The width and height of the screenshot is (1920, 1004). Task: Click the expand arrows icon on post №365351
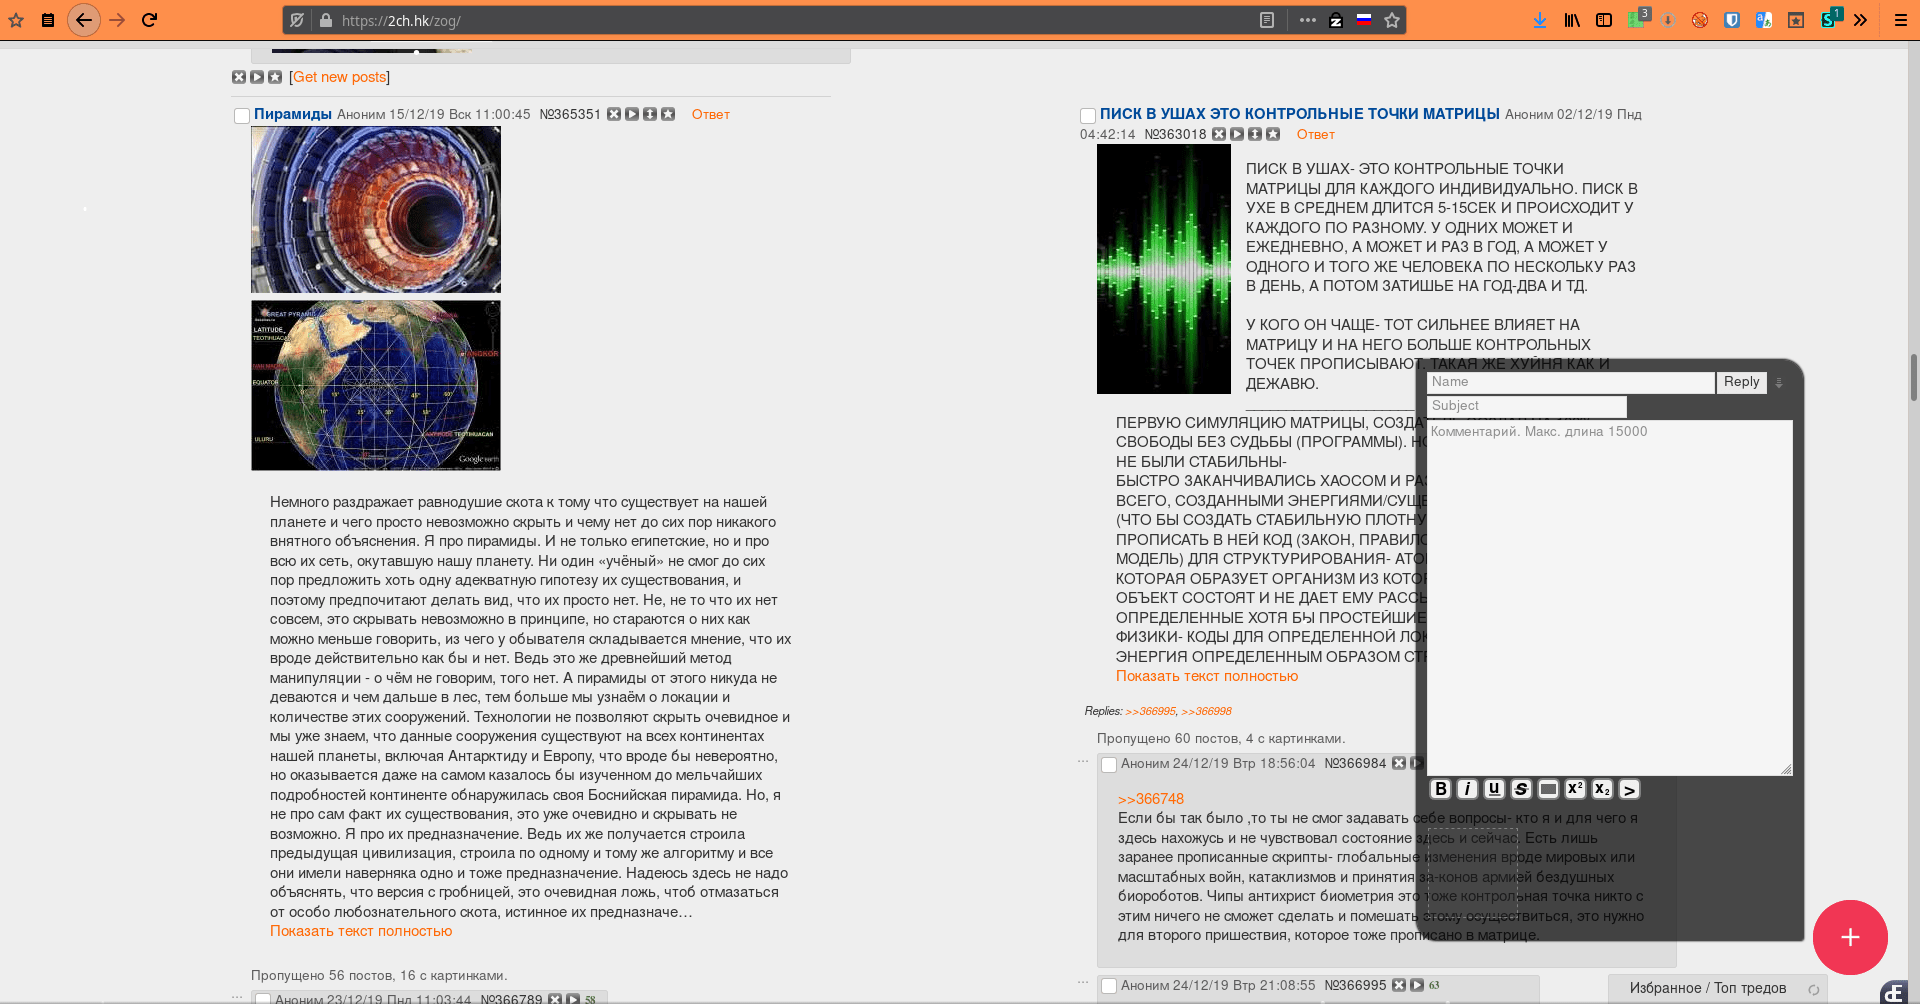tap(650, 114)
